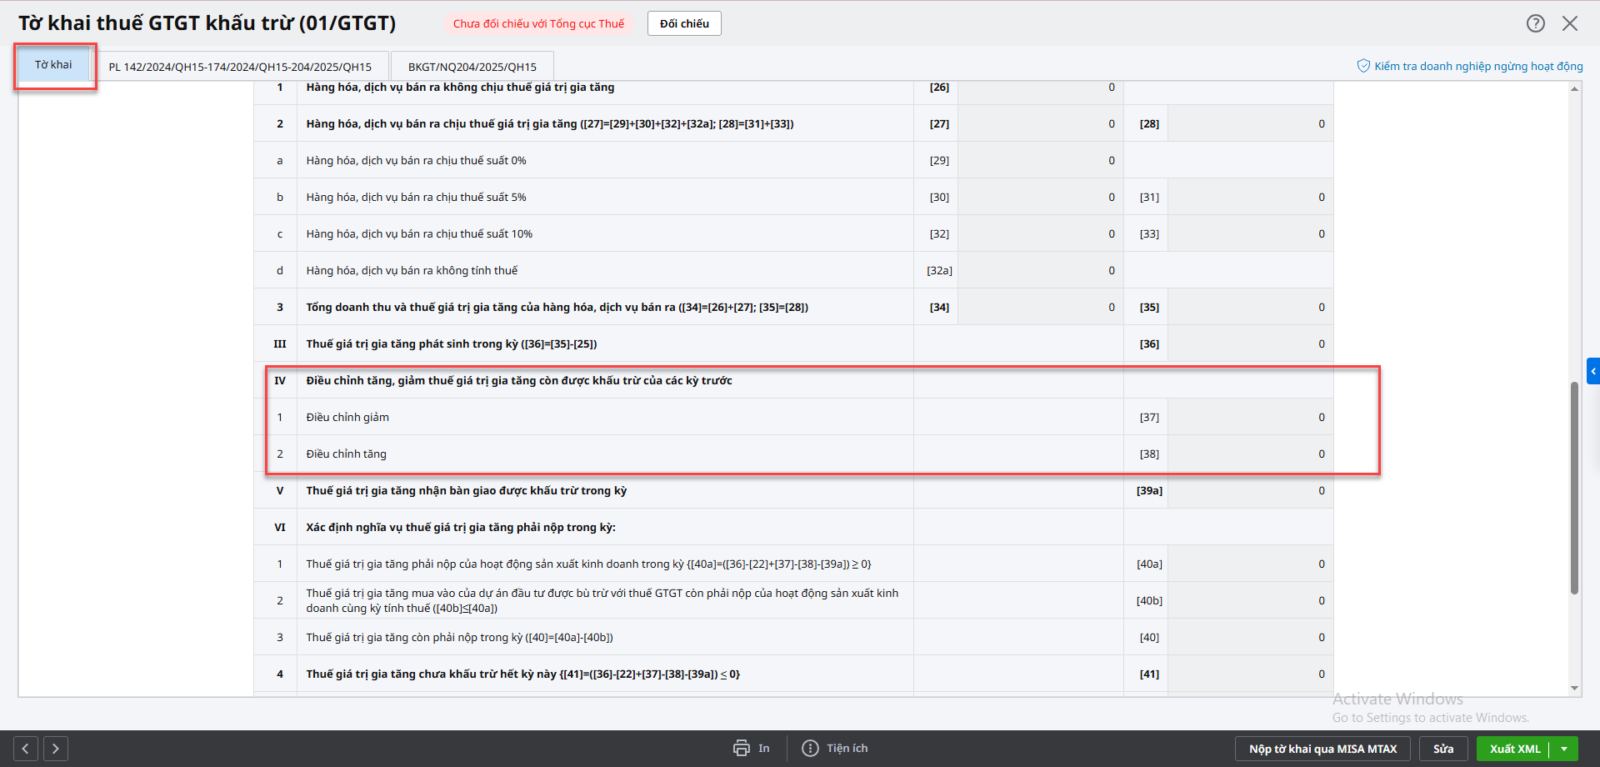1600x767 pixels.
Task: Open PL 142/2024/QH15 appendix tab
Action: 240,67
